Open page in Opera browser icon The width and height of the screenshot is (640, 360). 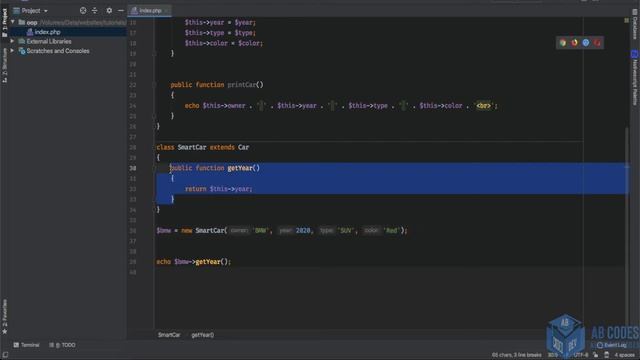pos(597,42)
